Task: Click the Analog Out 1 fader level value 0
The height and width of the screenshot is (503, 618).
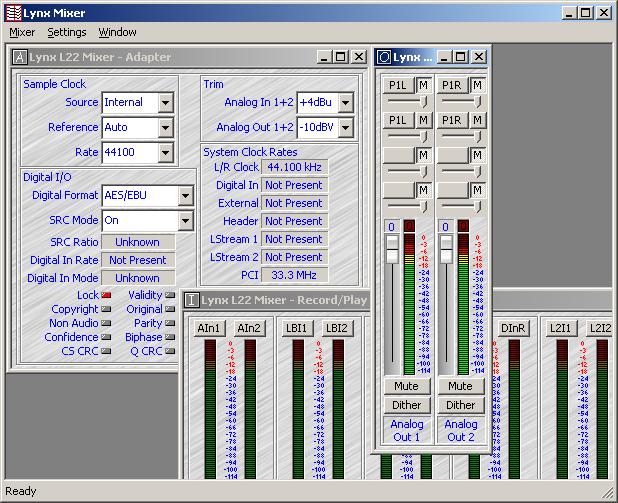Action: 392,227
